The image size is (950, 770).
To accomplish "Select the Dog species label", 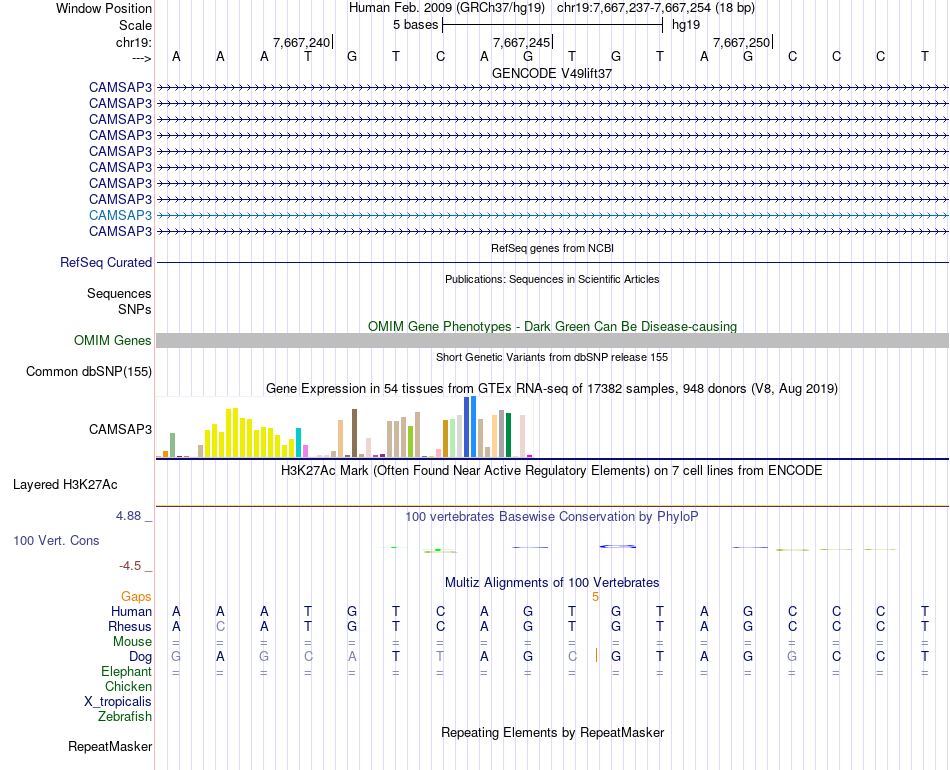I will [140, 657].
